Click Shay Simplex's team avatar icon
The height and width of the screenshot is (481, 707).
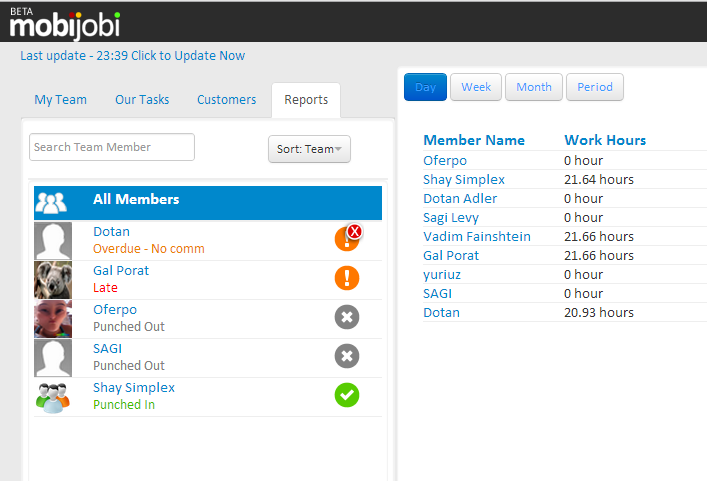[x=53, y=397]
